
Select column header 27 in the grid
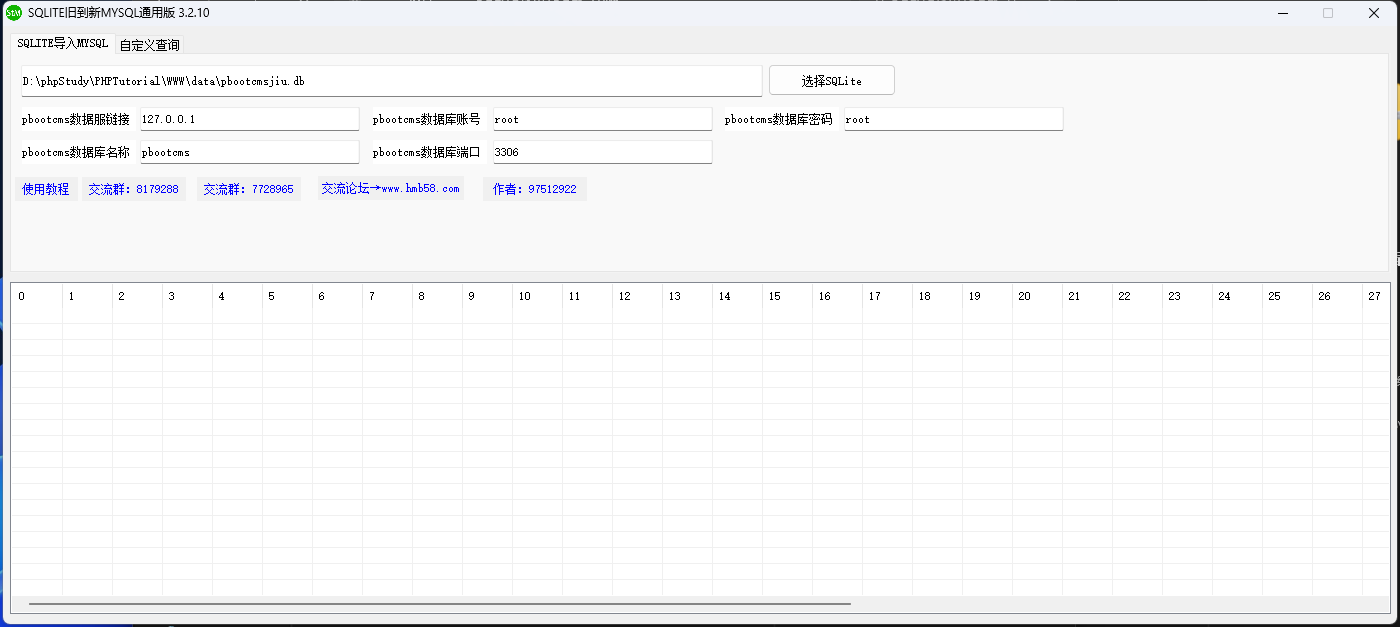point(1375,296)
